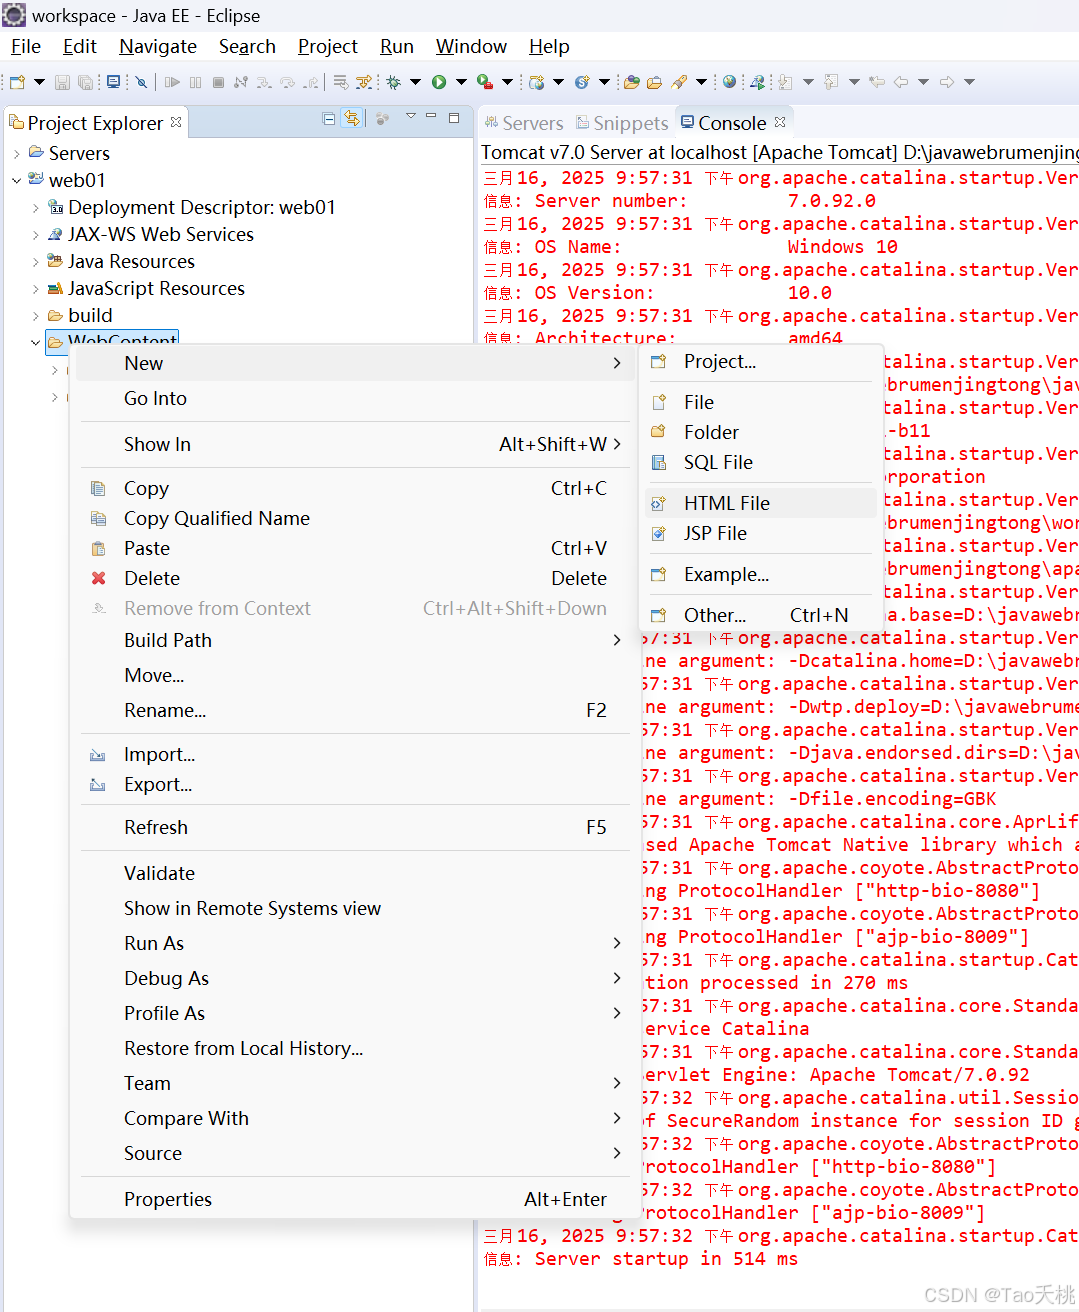Toggle Skip All Breakpoints in toolbar
Viewport: 1079px width, 1312px height.
tap(141, 82)
